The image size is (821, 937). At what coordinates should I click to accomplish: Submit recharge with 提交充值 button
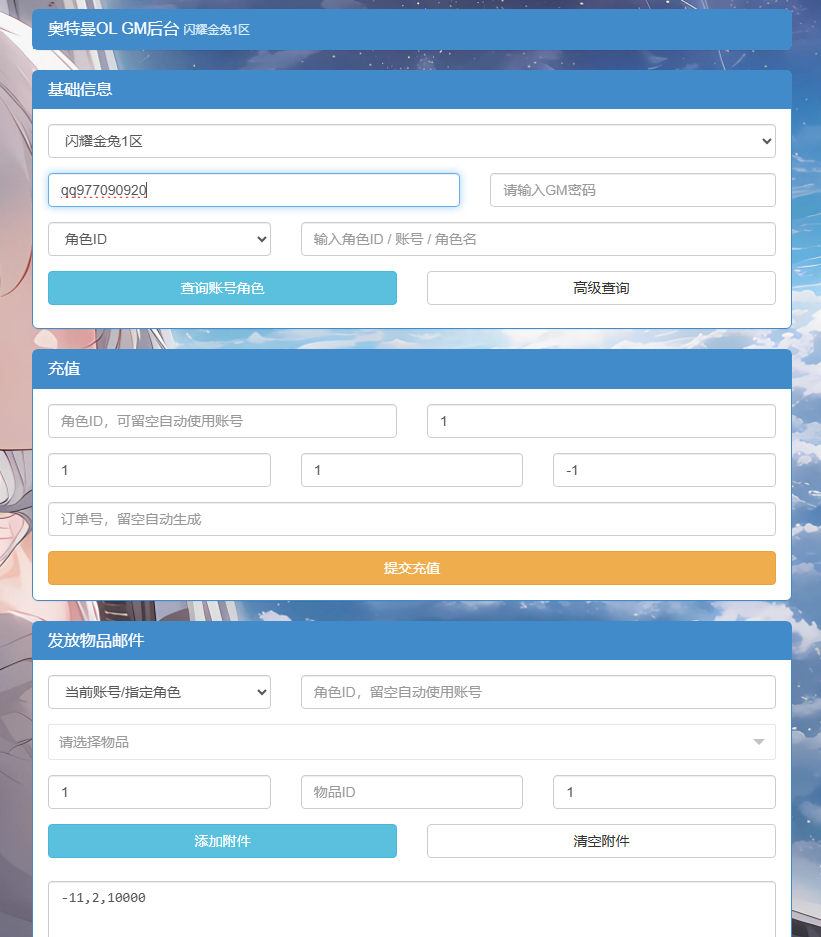[x=412, y=568]
